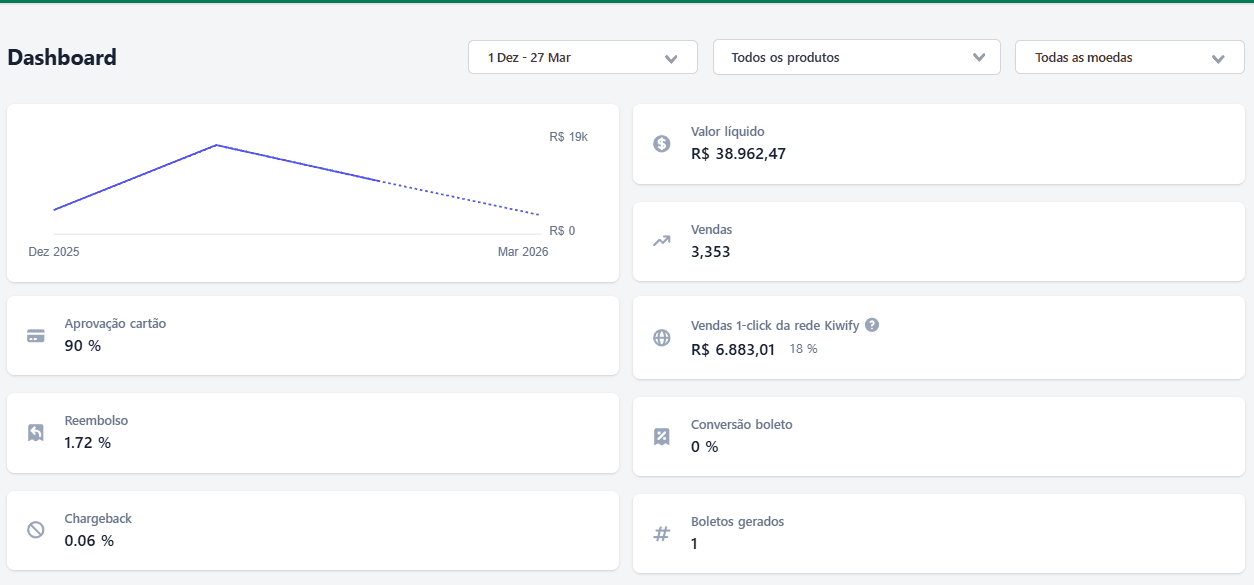The image size is (1254, 585).
Task: Click the "Dashboard" page heading
Action: click(62, 58)
